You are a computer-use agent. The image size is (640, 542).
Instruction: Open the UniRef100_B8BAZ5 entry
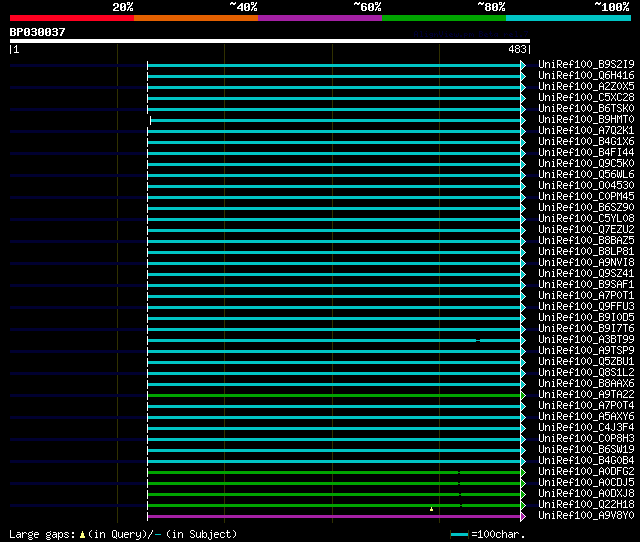point(586,241)
